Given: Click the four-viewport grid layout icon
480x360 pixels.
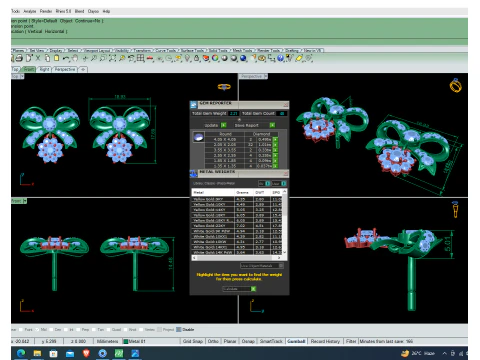Looking at the screenshot, I should tap(141, 58).
